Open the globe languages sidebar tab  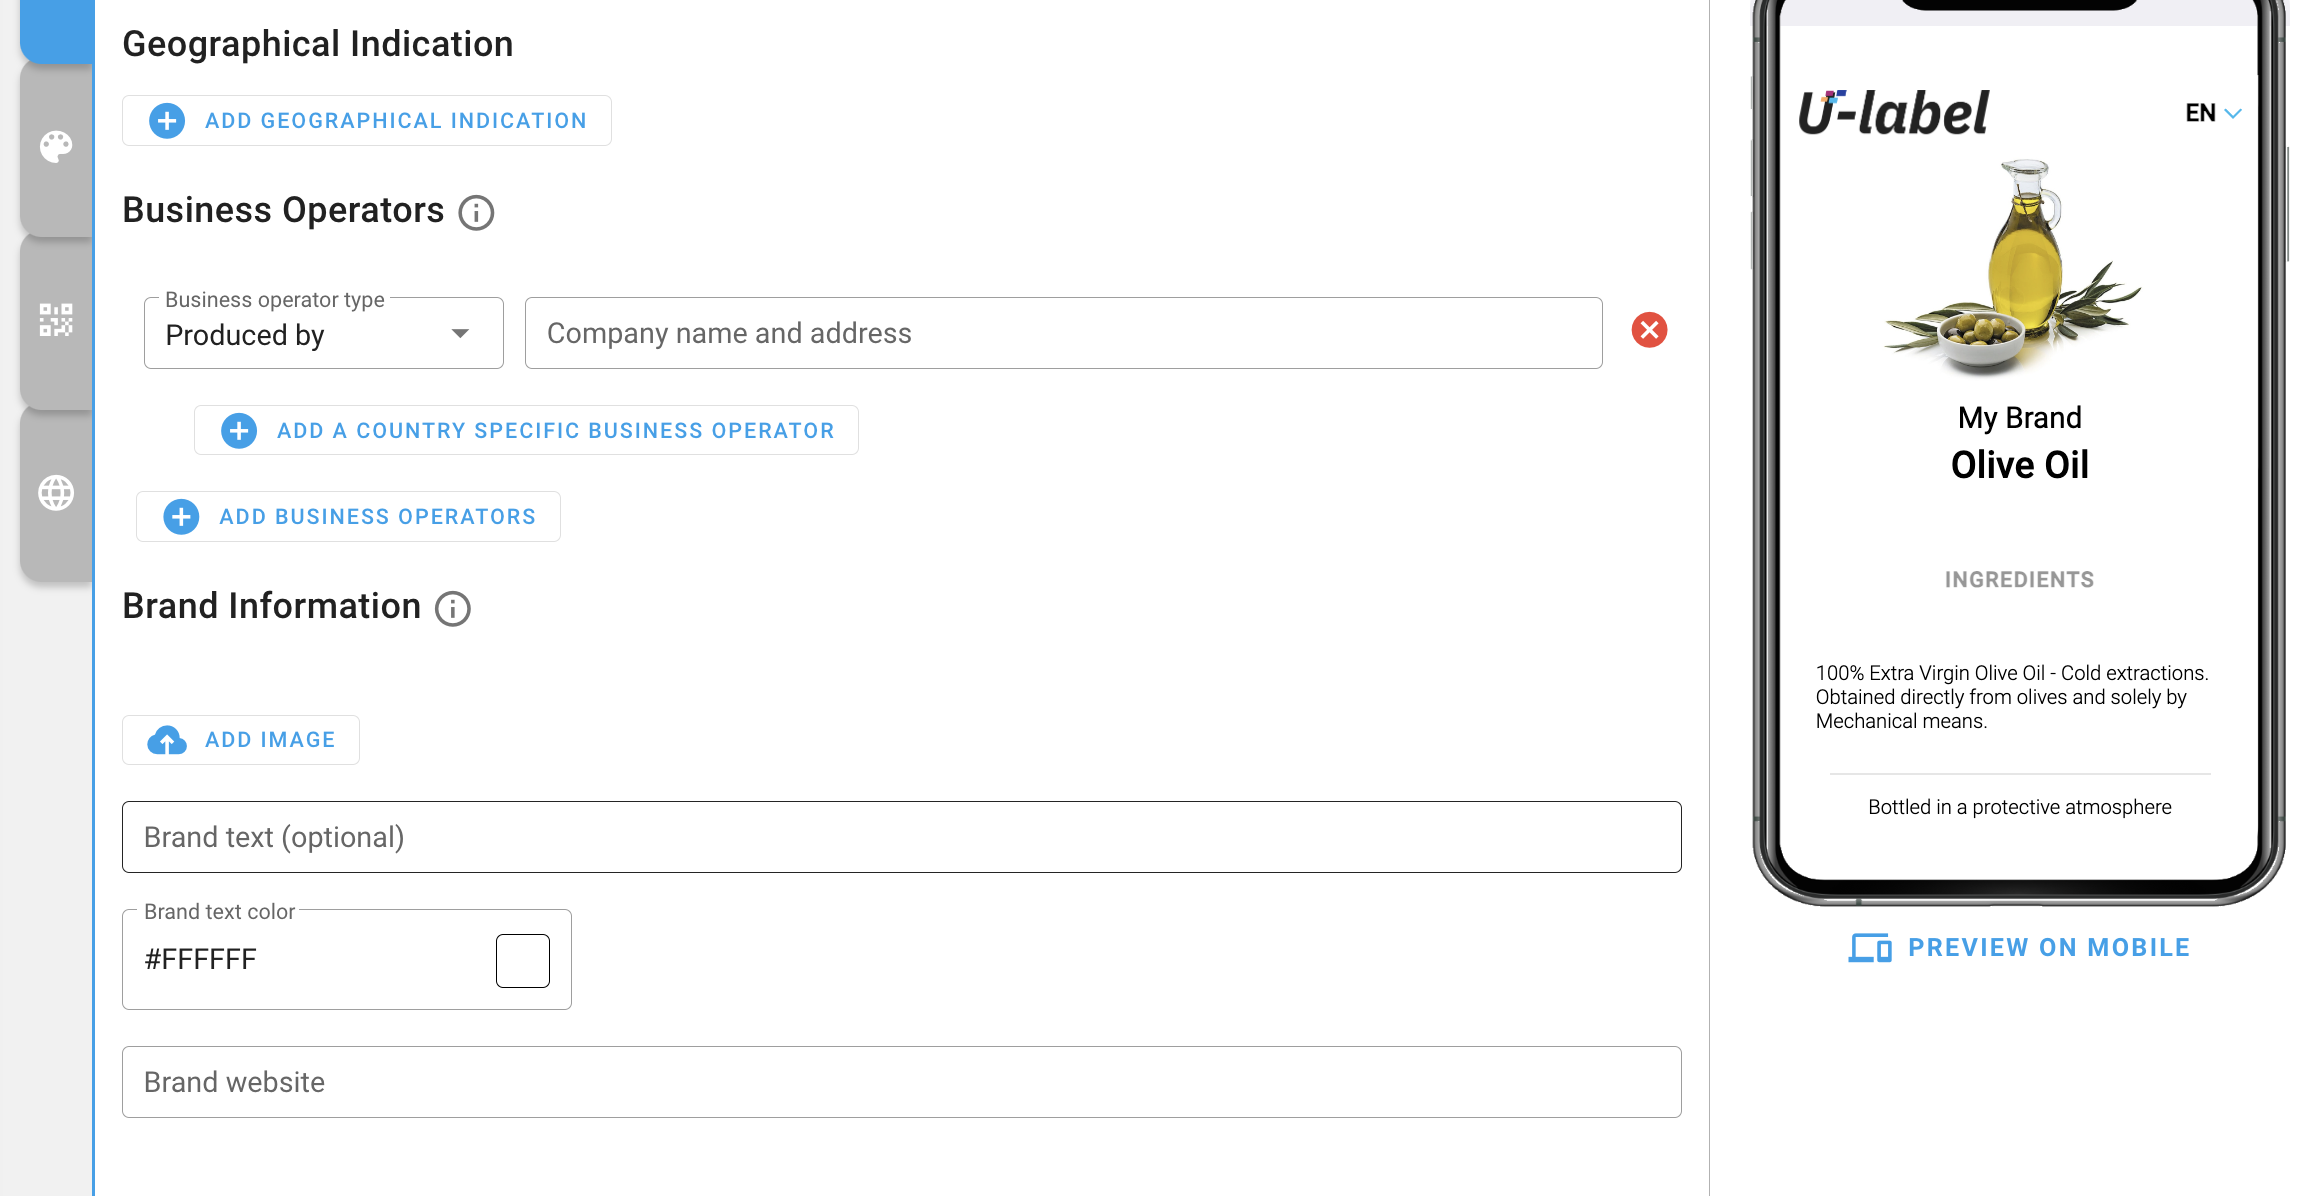point(56,493)
